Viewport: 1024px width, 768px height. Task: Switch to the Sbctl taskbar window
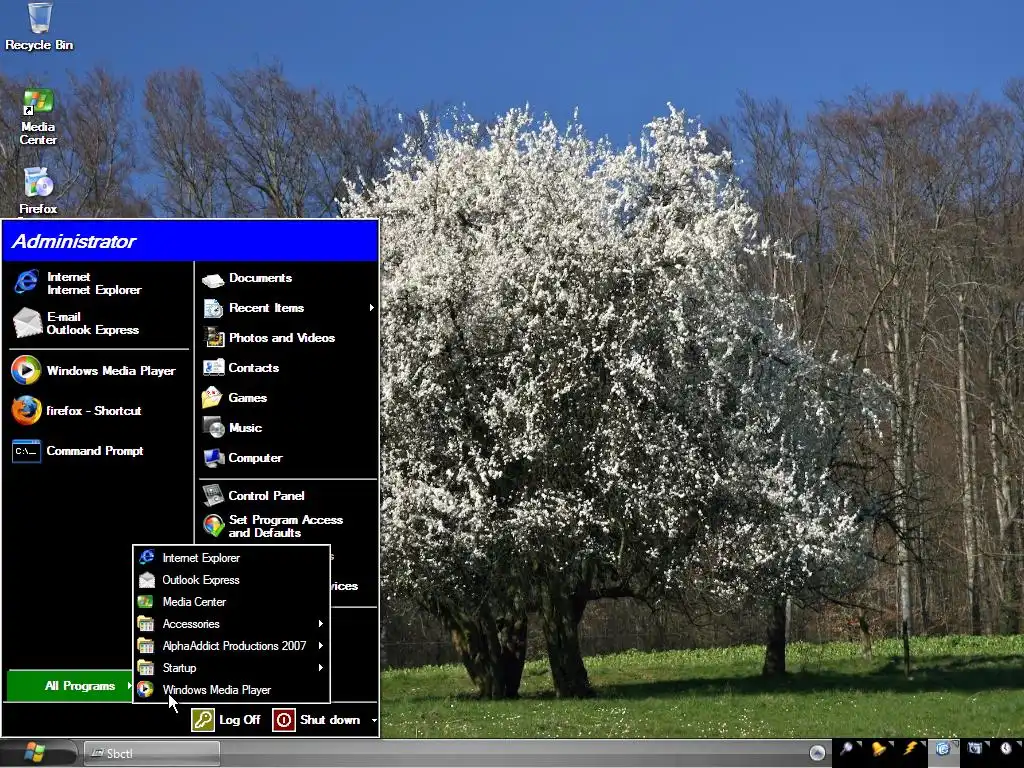(x=152, y=753)
